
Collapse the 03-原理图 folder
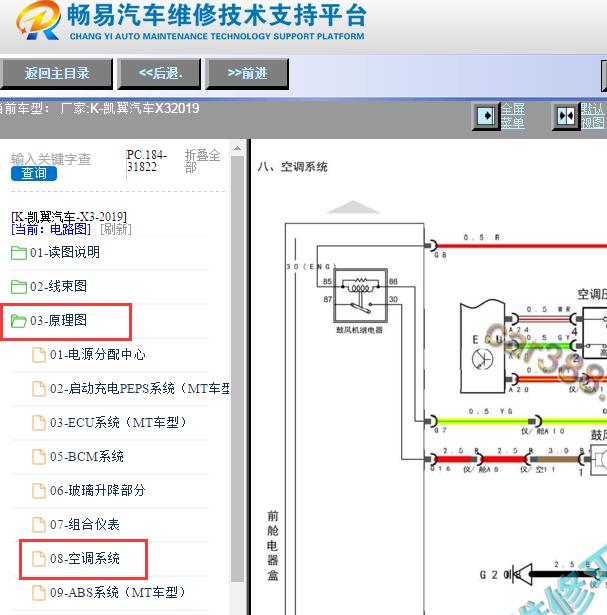click(58, 321)
